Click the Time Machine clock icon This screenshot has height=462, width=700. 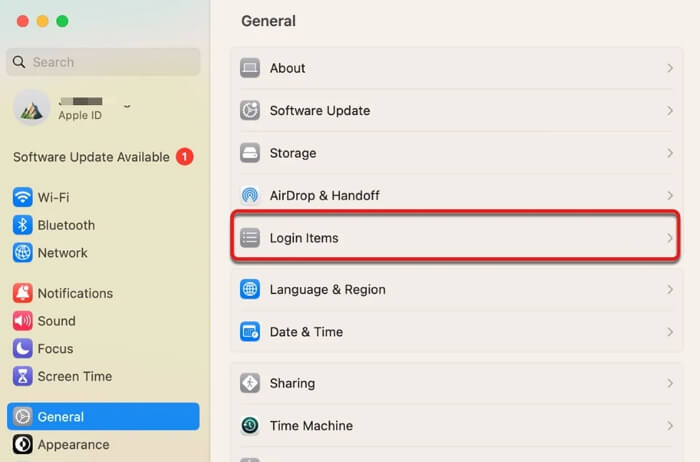[x=250, y=425]
